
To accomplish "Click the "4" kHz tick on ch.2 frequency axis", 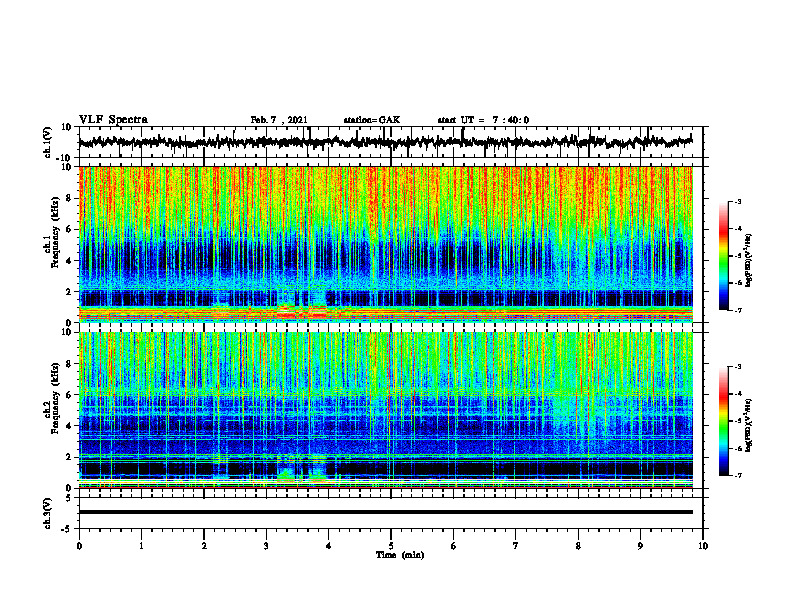I will [x=70, y=426].
